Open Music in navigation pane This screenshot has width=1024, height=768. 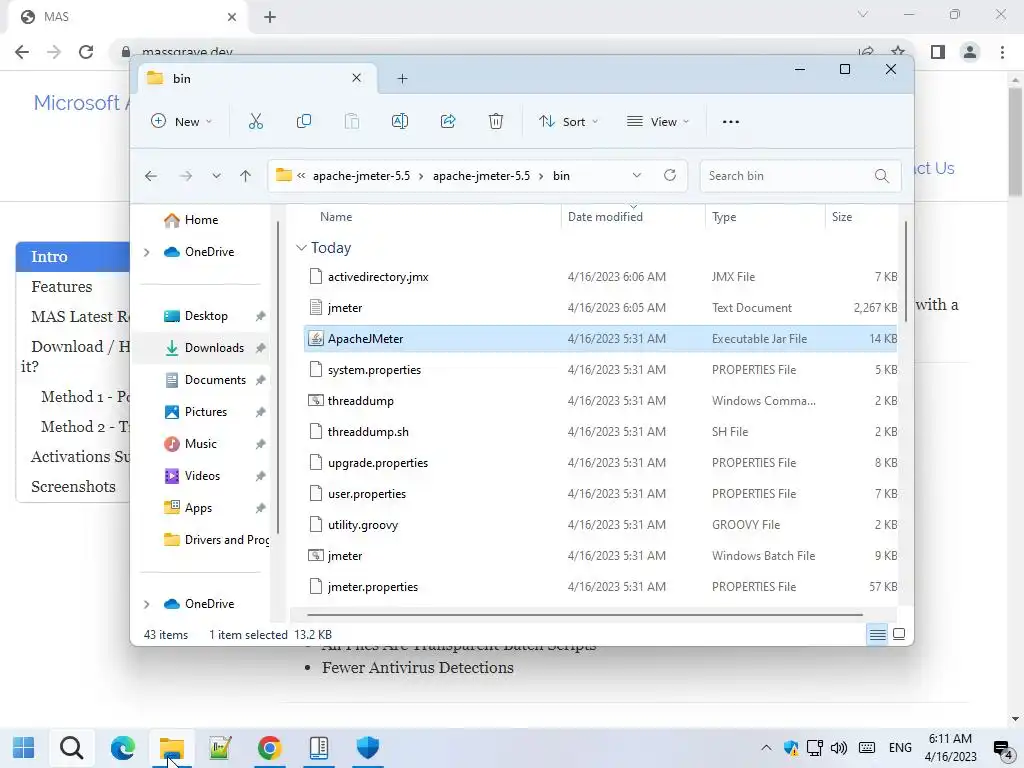(200, 444)
